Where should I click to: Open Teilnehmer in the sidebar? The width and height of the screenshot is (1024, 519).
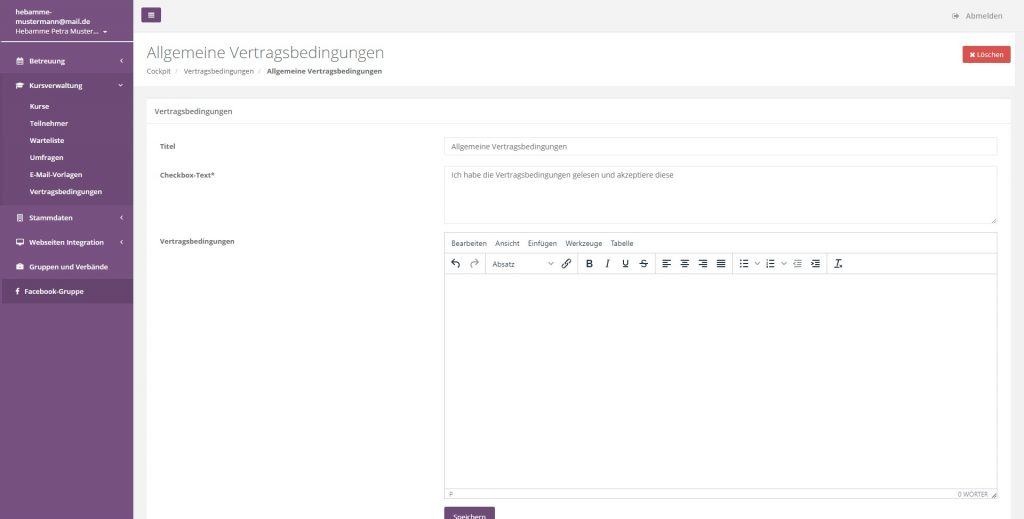point(49,123)
